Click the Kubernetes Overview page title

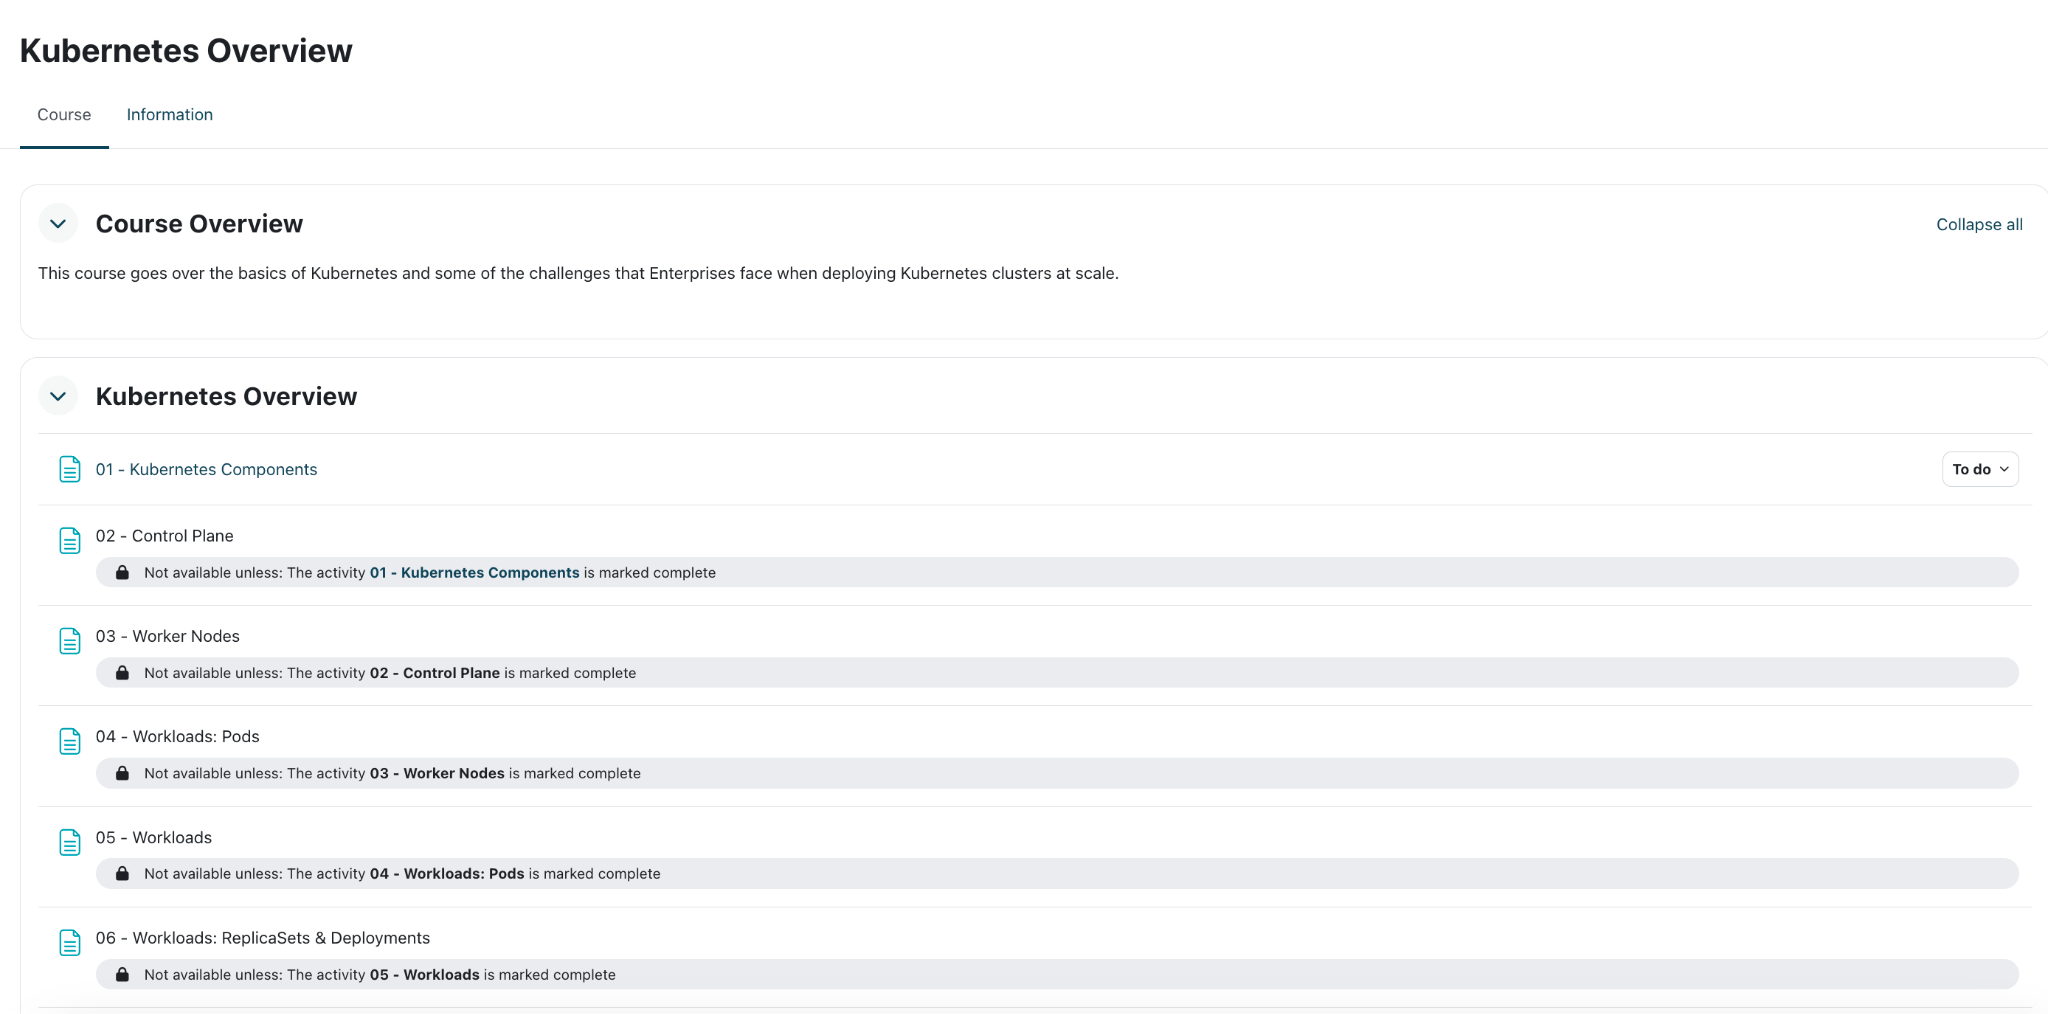tap(186, 51)
